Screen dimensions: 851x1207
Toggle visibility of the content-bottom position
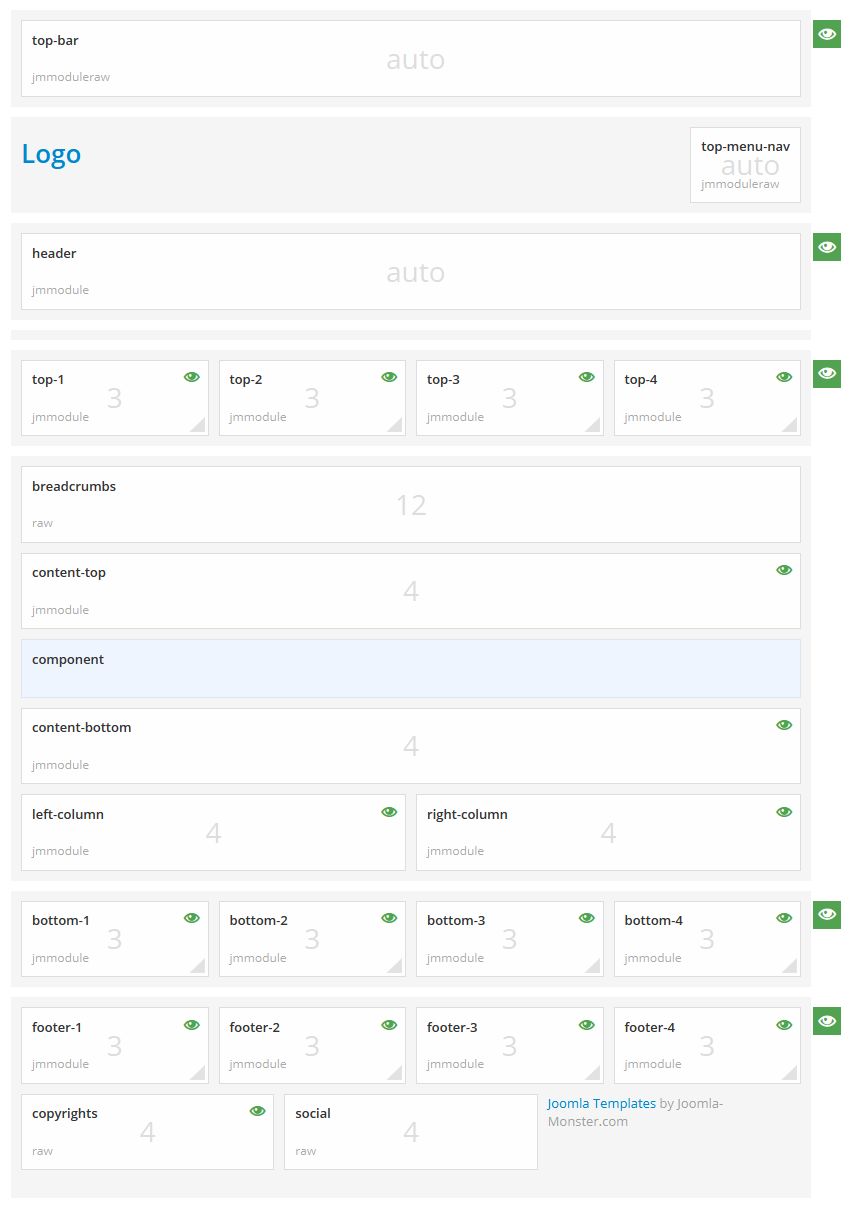click(784, 724)
